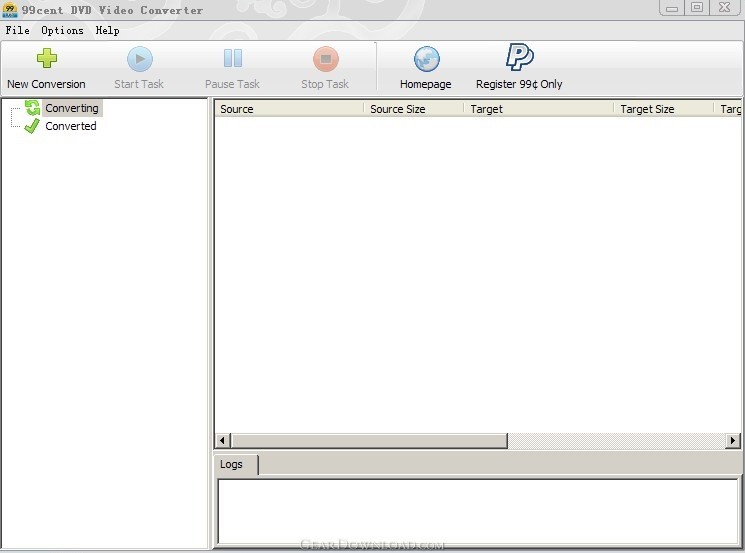
Task: Click the horizontal scrollbar left arrow
Action: point(223,440)
